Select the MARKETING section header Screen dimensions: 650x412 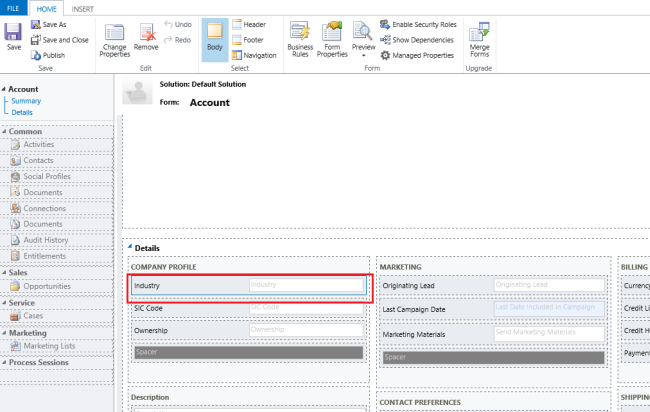pos(400,267)
